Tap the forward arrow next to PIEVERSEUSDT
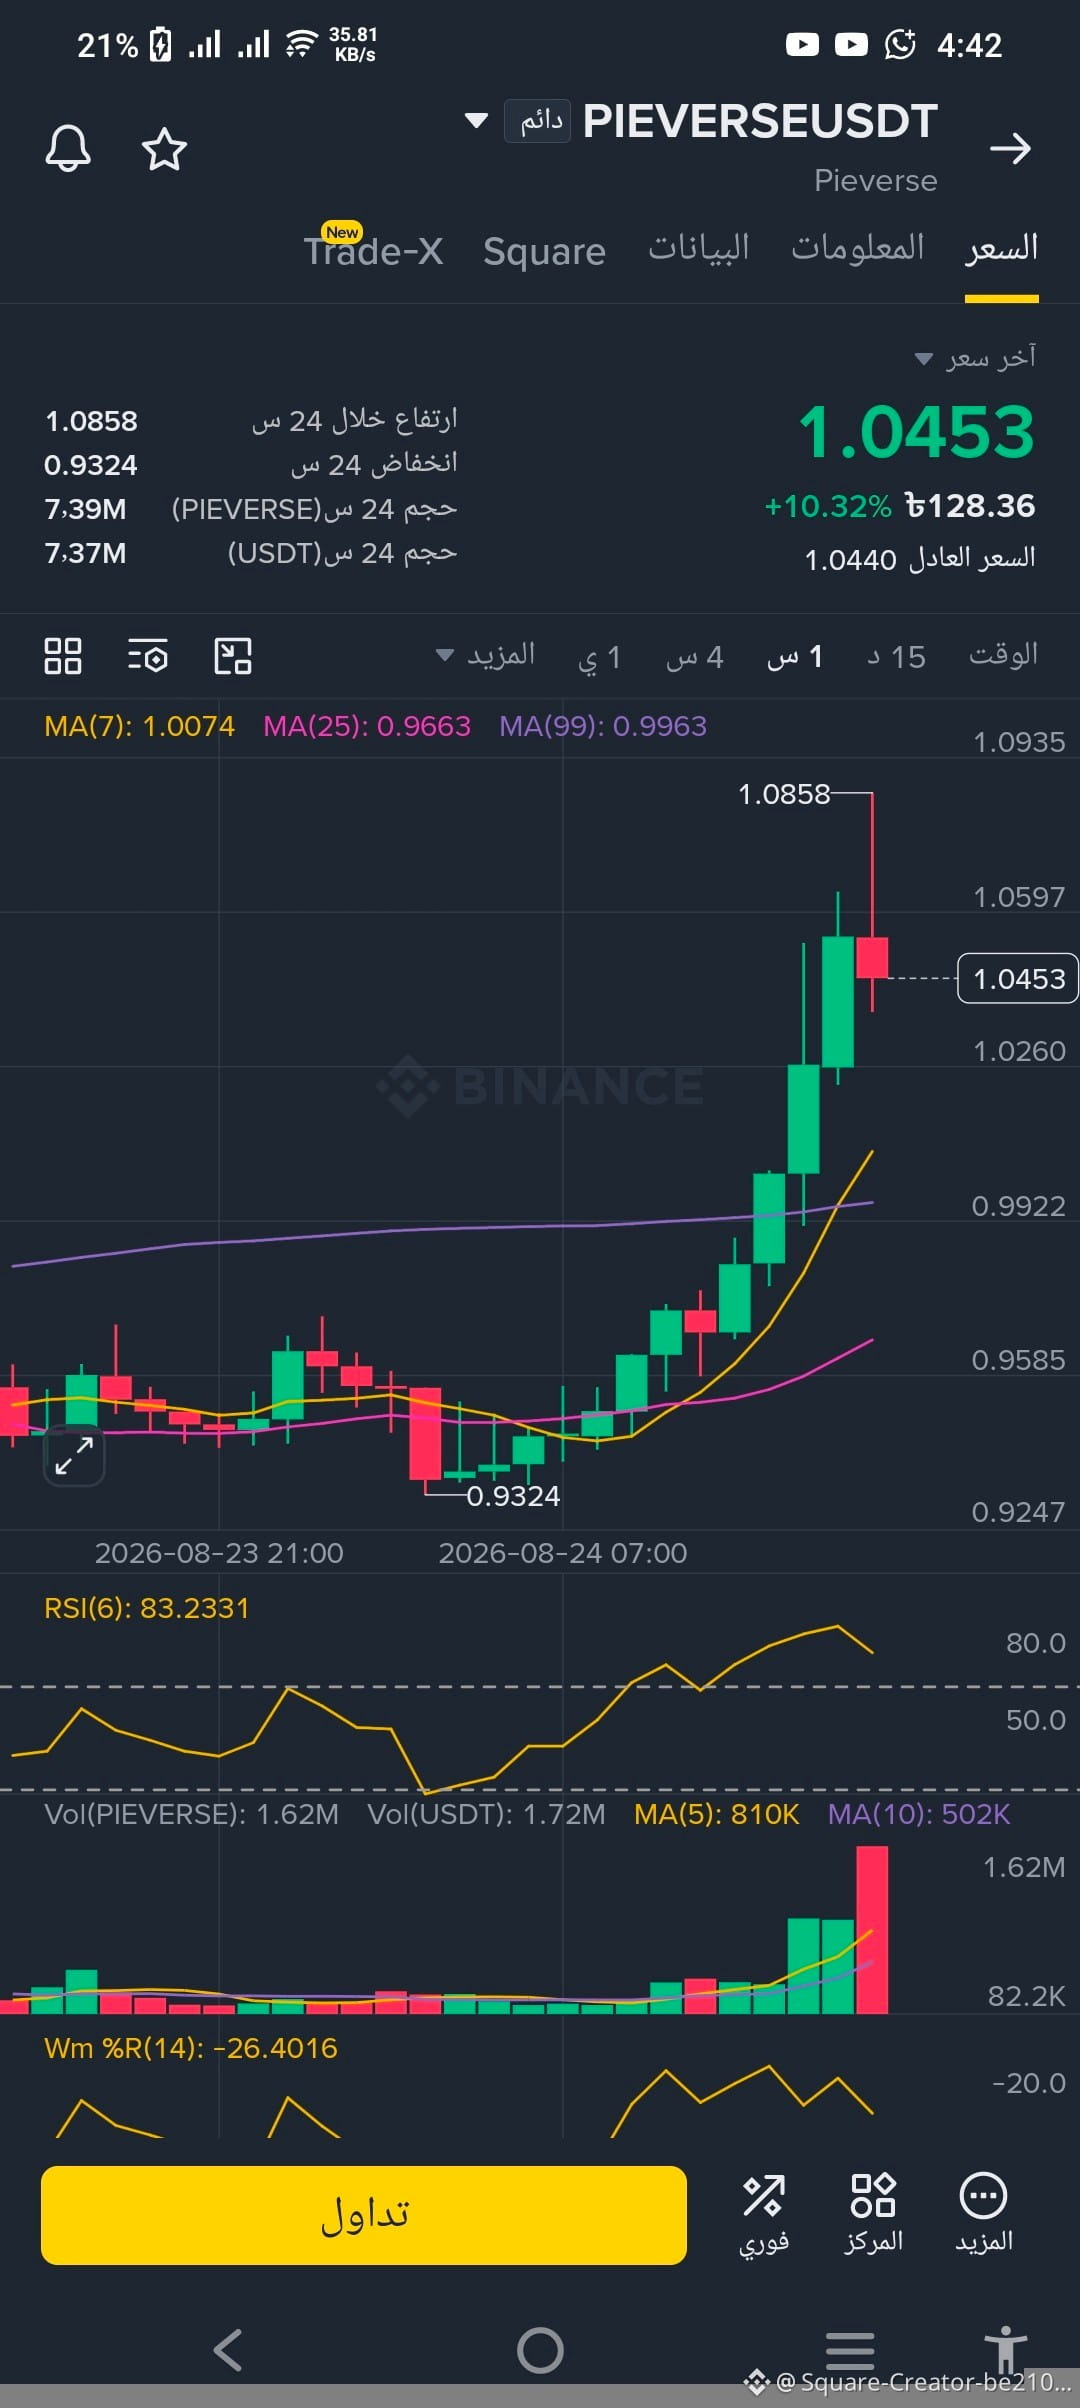Image resolution: width=1080 pixels, height=2408 pixels. 1010,149
